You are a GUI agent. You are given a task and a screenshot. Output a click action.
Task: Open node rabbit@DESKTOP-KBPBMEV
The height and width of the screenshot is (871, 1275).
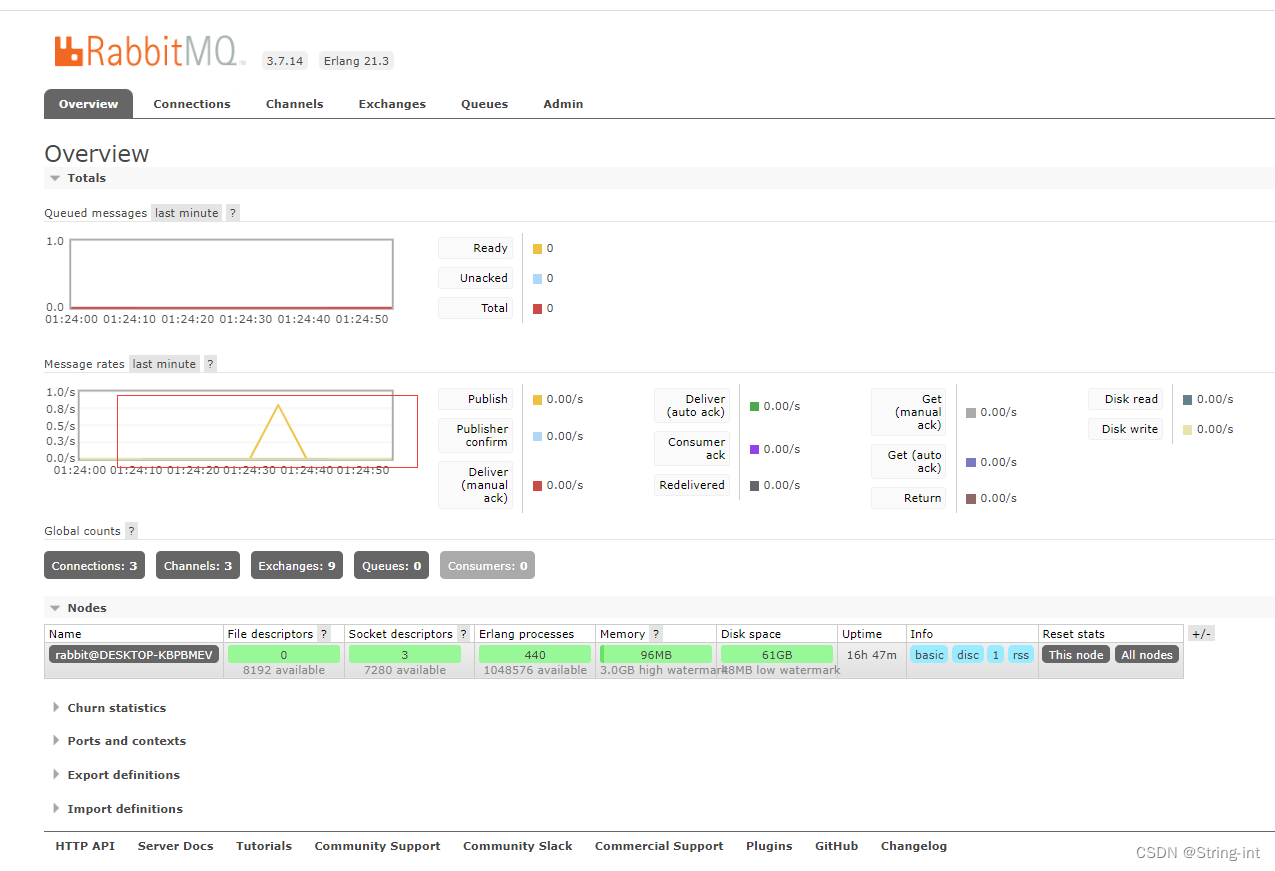[x=134, y=655]
